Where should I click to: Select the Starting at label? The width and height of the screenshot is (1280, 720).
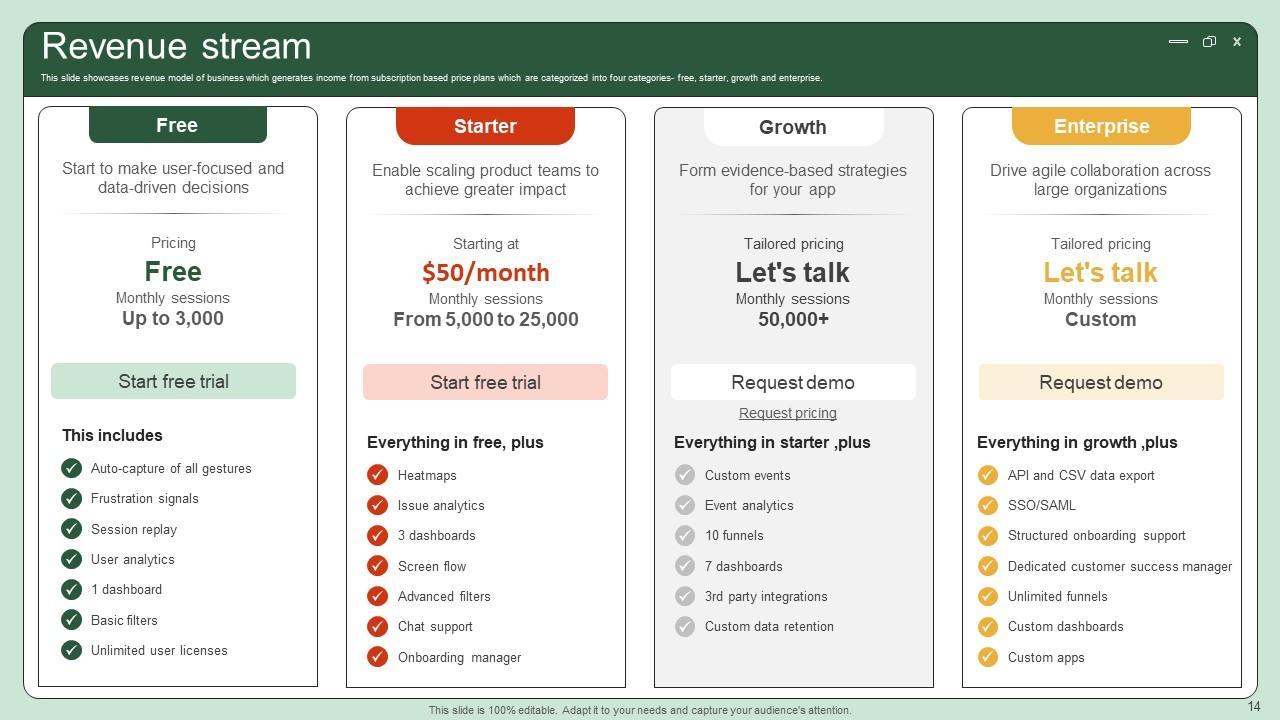[486, 244]
